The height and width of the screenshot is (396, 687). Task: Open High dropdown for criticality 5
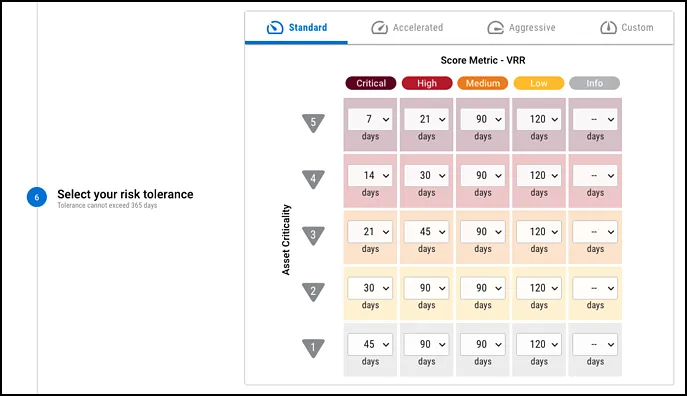tap(426, 119)
